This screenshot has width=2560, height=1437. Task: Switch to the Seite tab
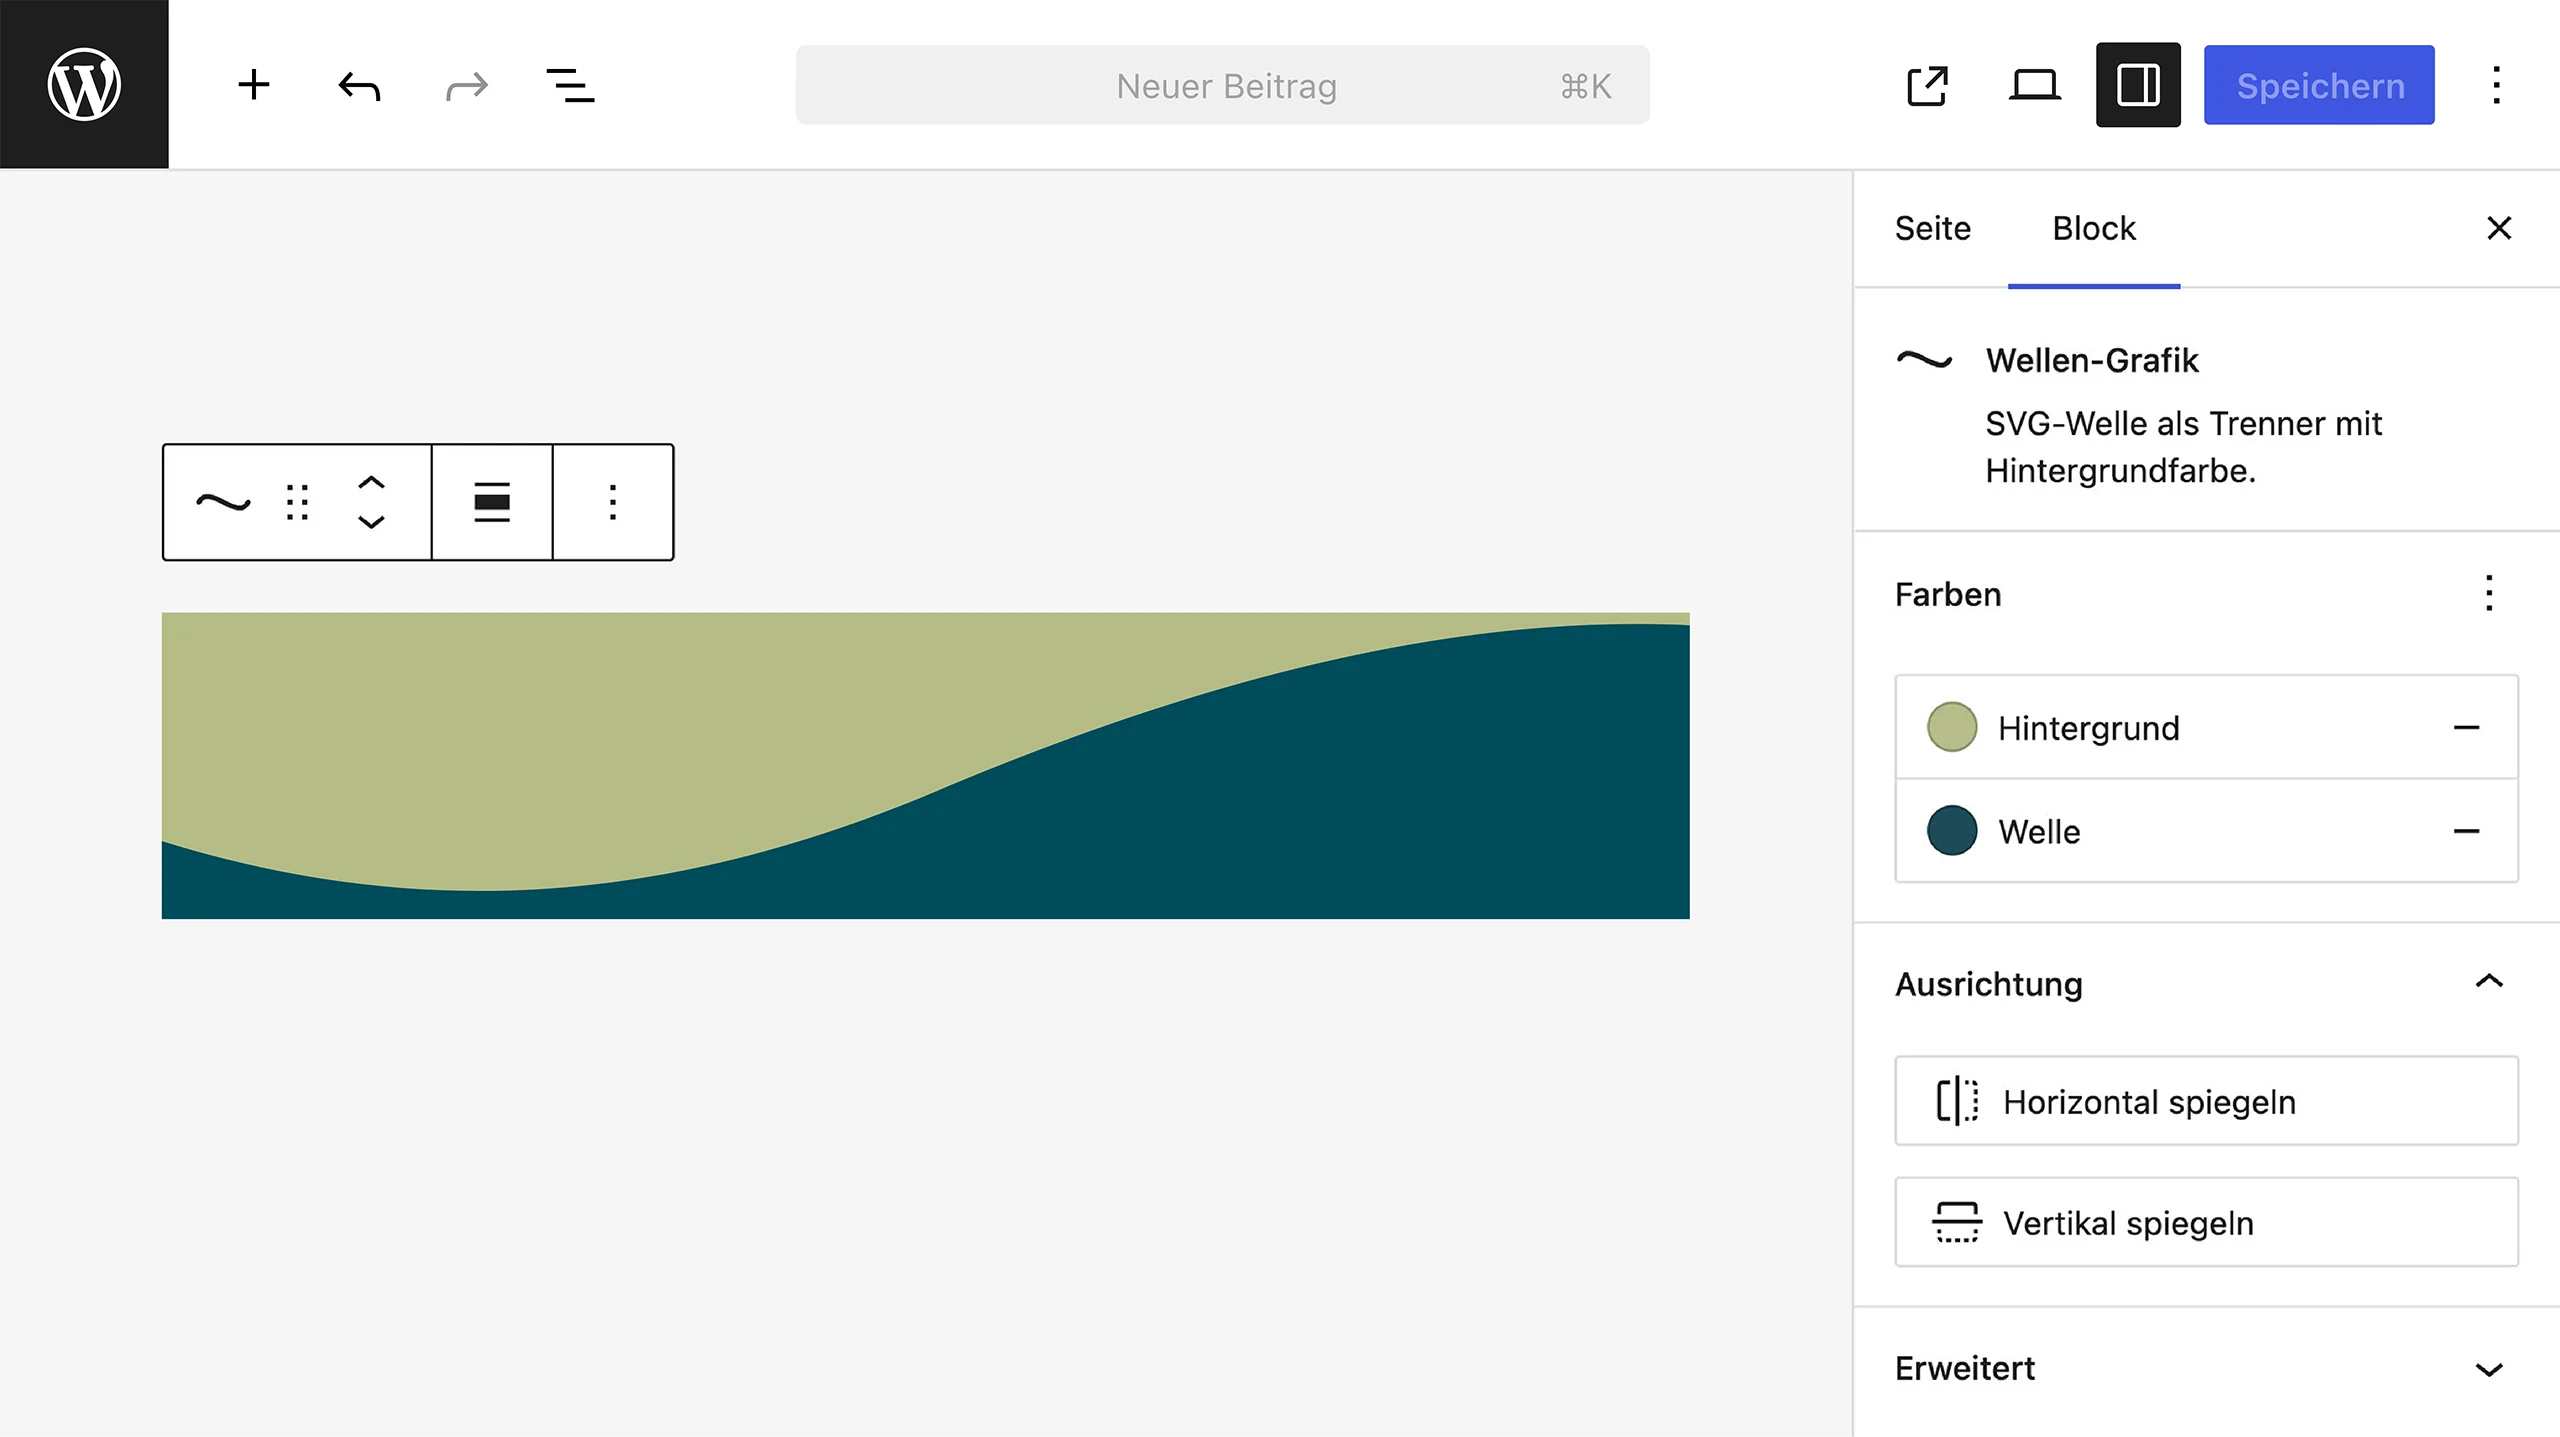pyautogui.click(x=1932, y=228)
